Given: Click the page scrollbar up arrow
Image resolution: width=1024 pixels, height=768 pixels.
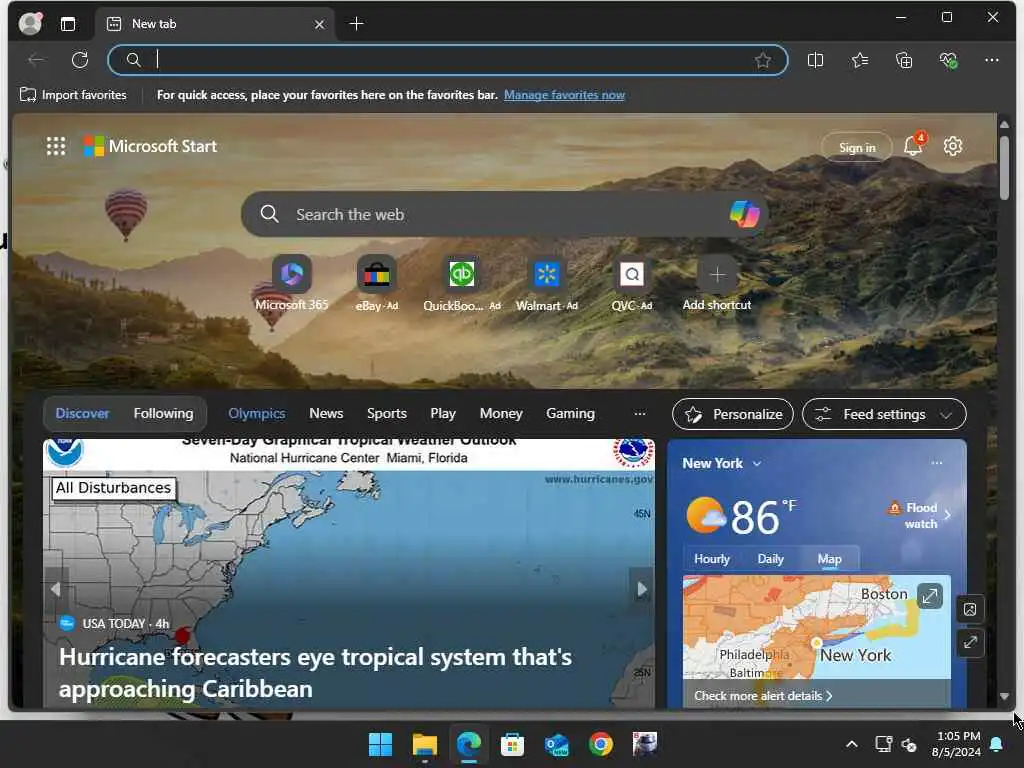Looking at the screenshot, I should 1004,124.
